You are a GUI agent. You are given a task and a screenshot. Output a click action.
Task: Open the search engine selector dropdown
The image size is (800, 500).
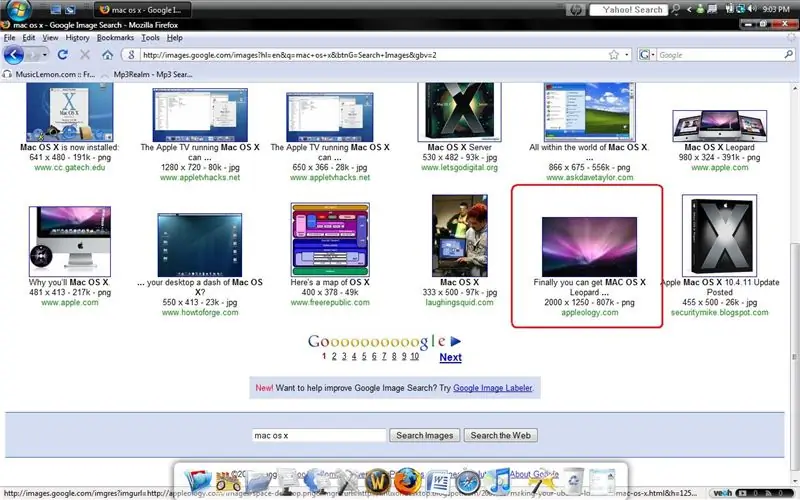point(647,55)
